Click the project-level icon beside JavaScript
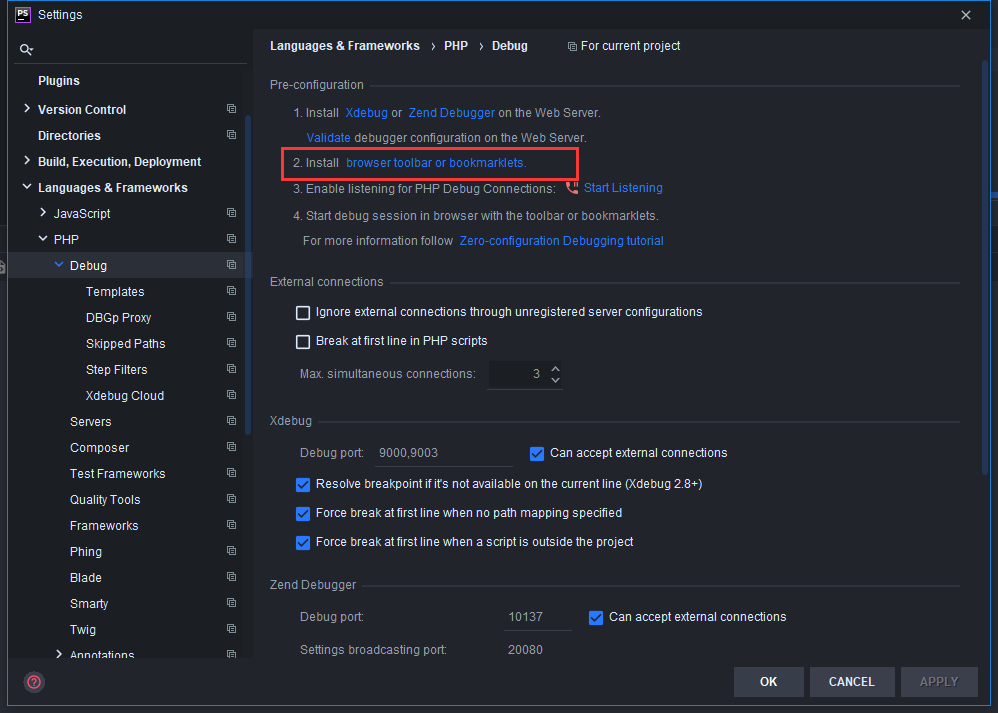The width and height of the screenshot is (998, 713). point(232,213)
